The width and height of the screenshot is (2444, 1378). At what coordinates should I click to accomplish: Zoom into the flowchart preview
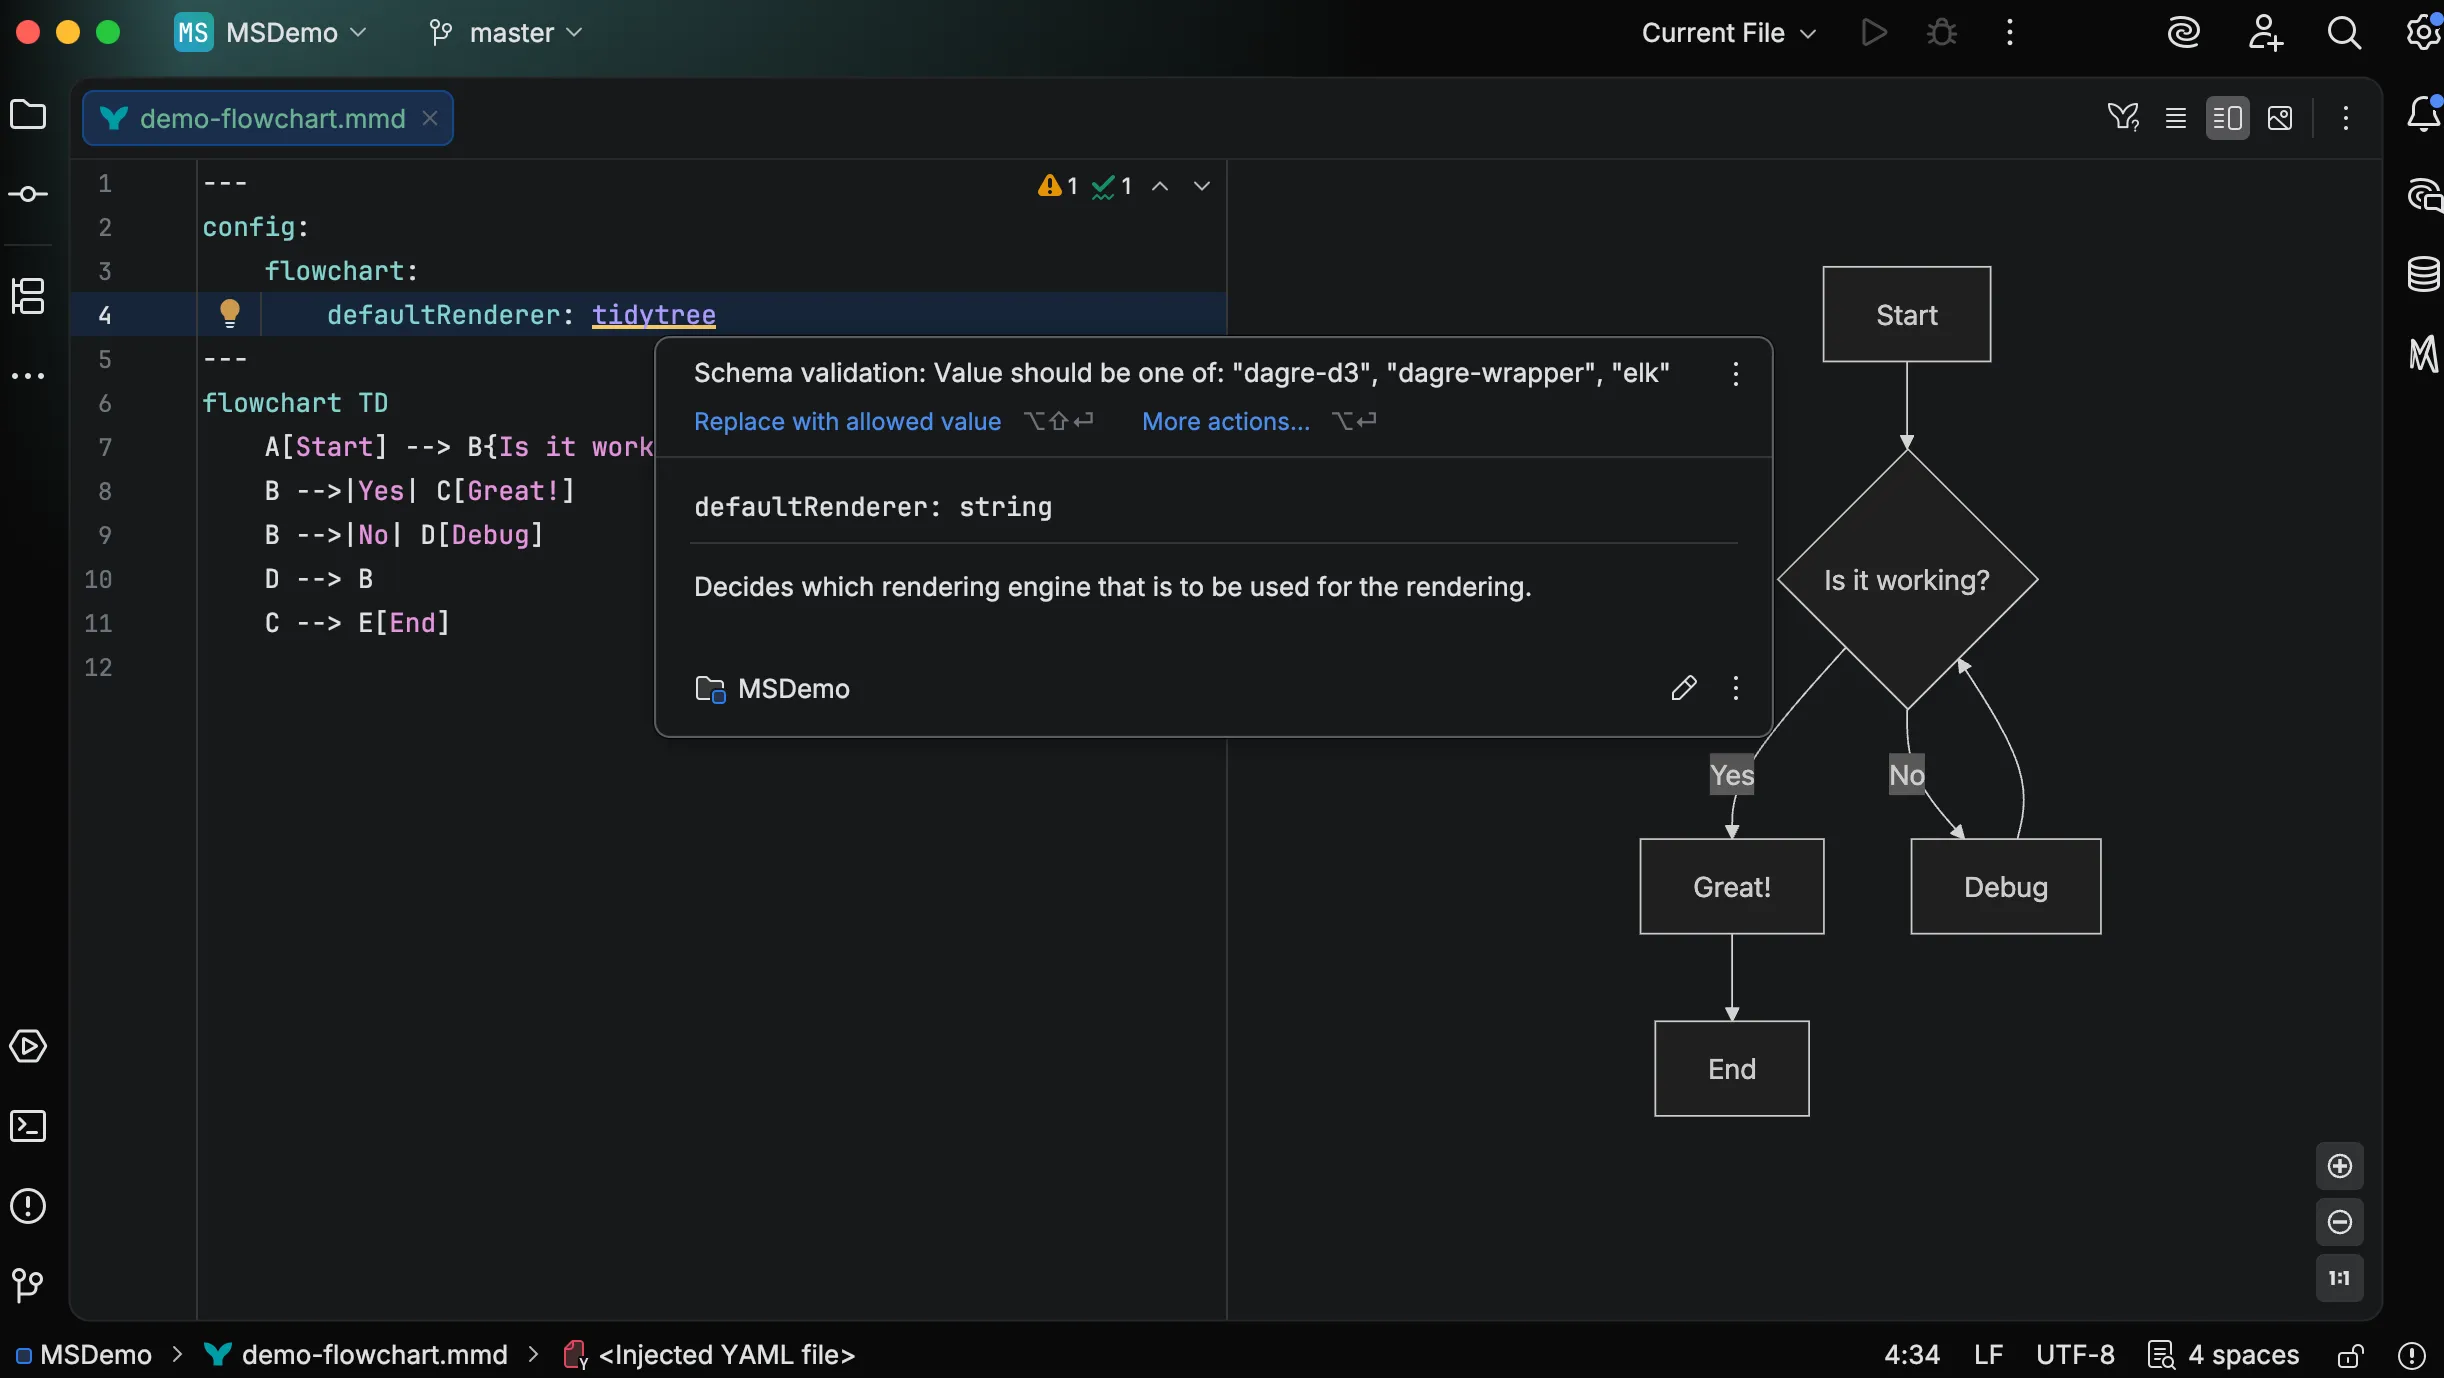coord(2339,1166)
